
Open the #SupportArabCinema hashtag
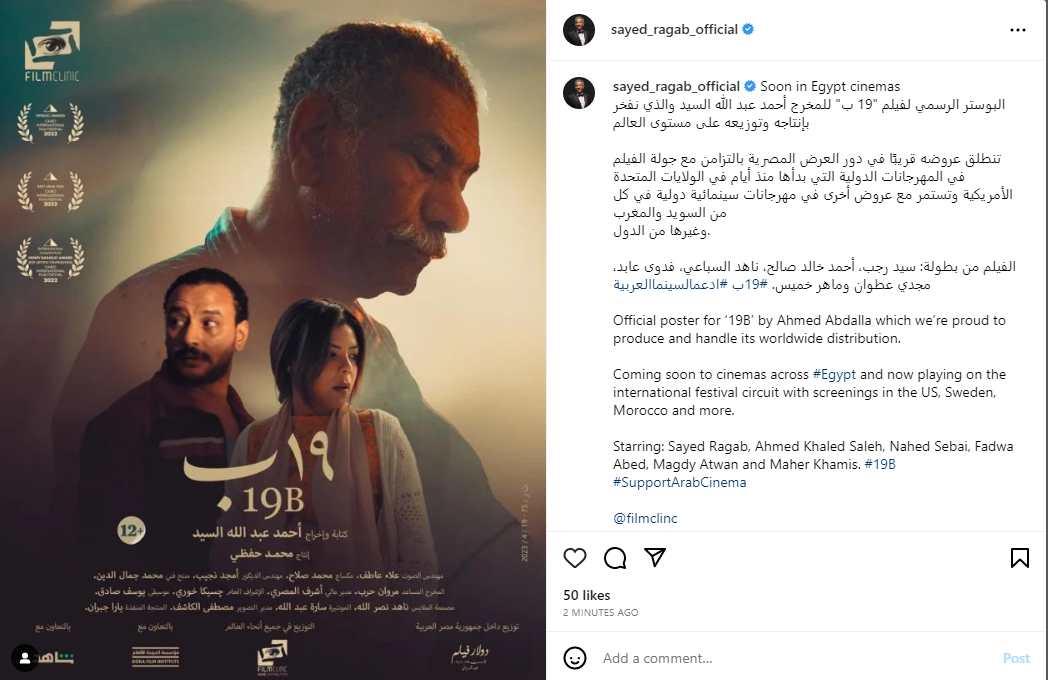click(x=679, y=482)
